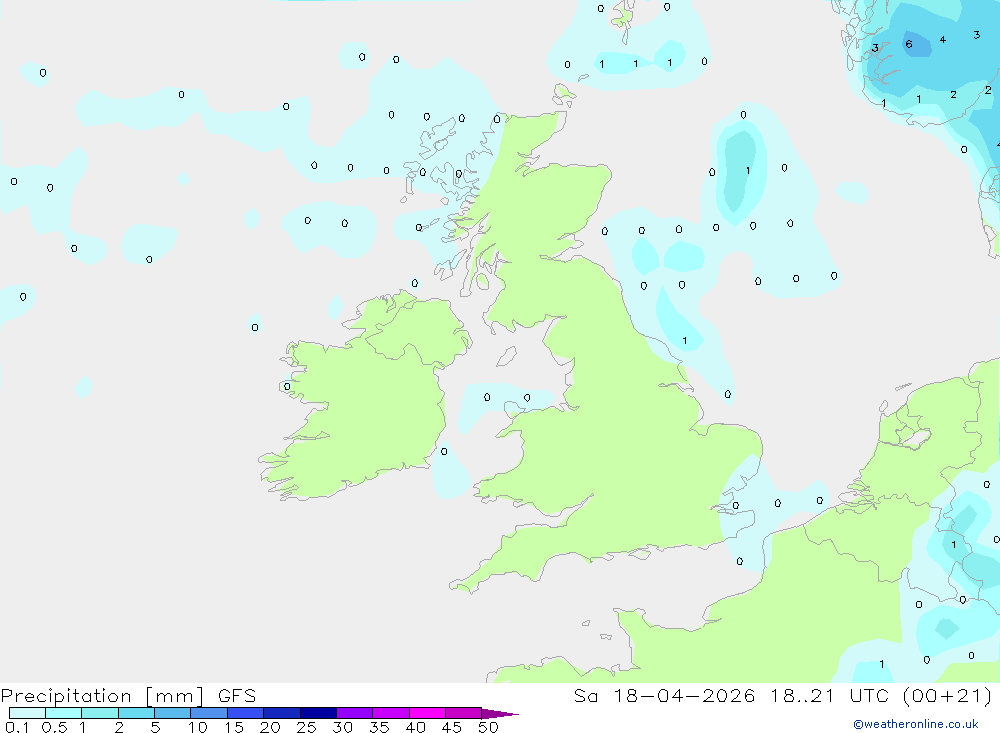The height and width of the screenshot is (733, 1000).
Task: Click the 'Sa 18-04-2026' date text
Action: click(664, 696)
